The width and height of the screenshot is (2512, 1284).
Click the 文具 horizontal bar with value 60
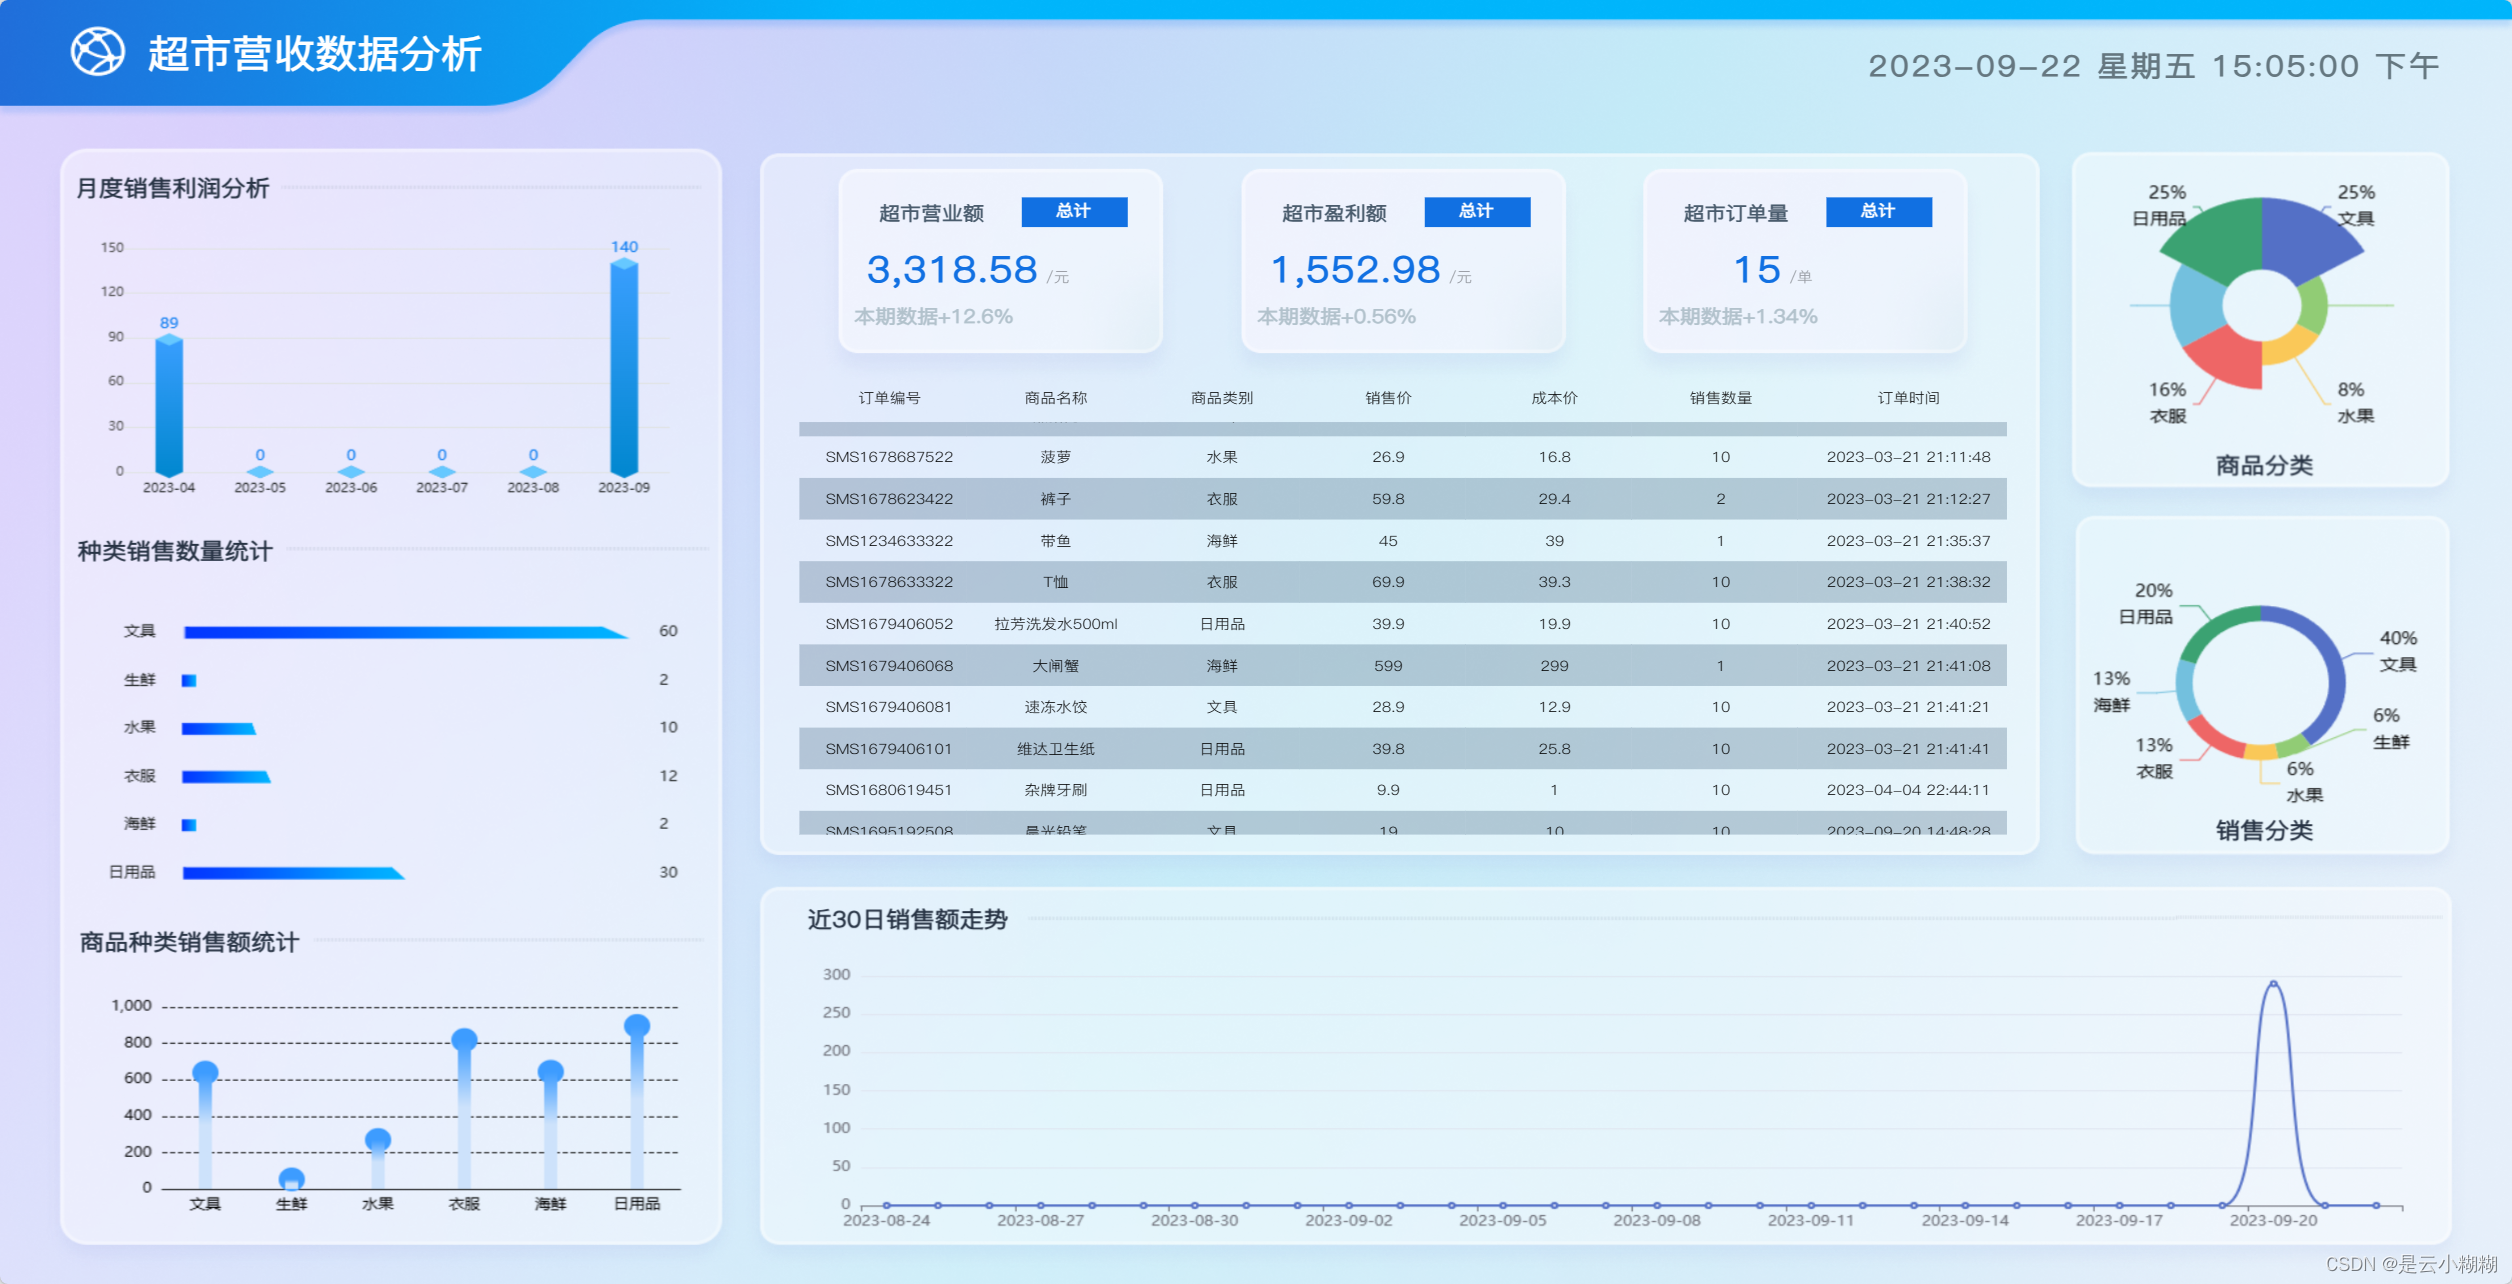pyautogui.click(x=405, y=632)
